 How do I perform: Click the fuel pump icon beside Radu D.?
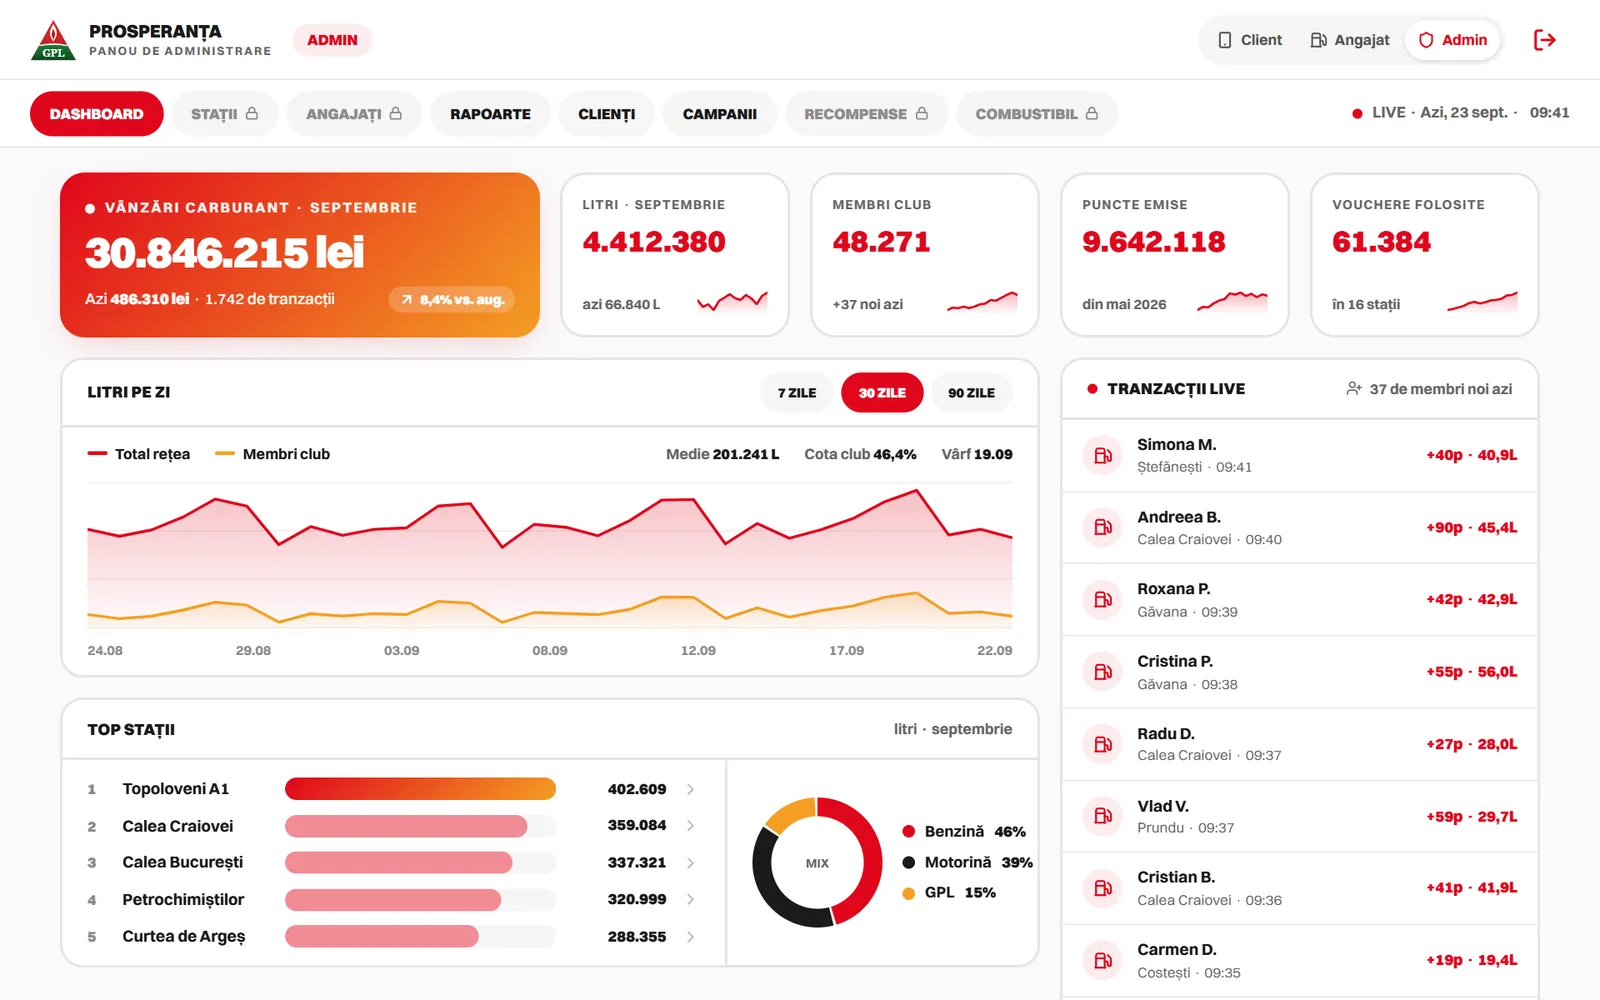click(x=1103, y=744)
